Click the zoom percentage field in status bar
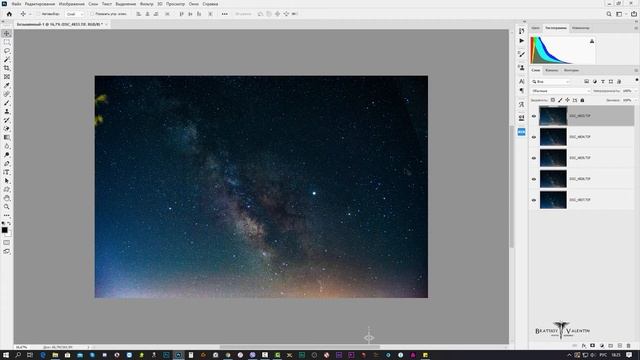The width and height of the screenshot is (640, 360). tap(21, 347)
